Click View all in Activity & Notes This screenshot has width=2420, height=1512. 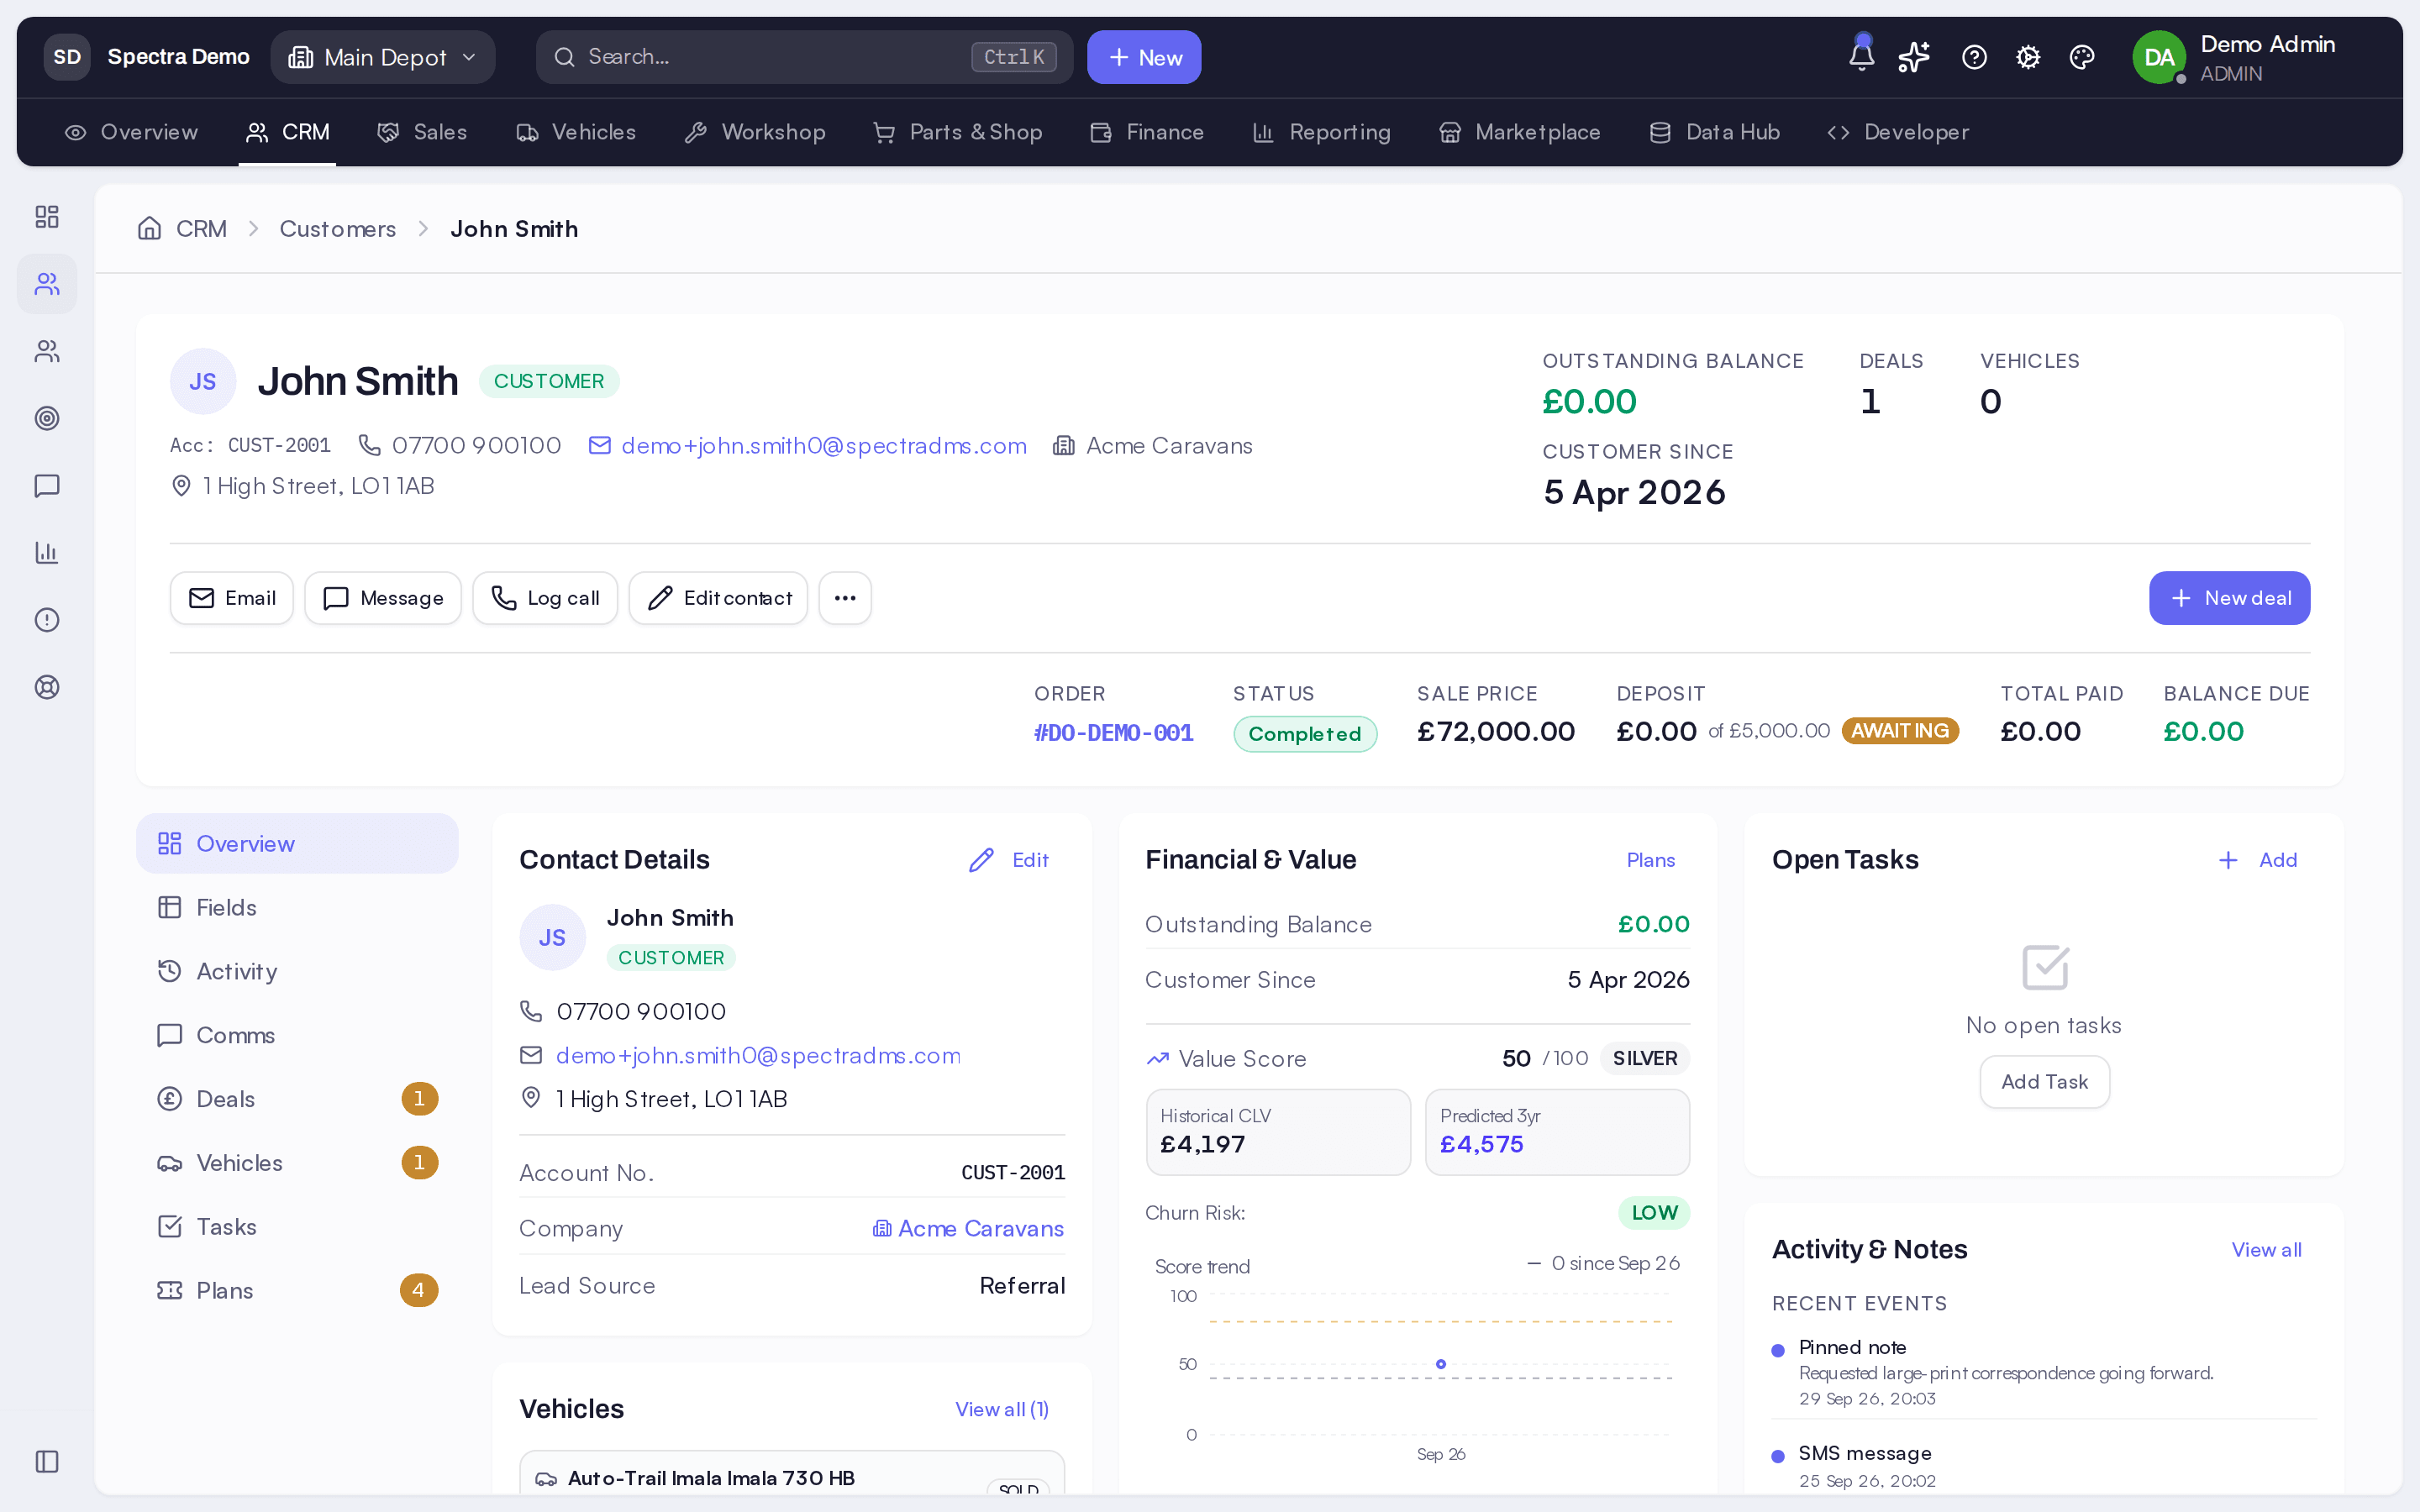[x=2266, y=1250]
